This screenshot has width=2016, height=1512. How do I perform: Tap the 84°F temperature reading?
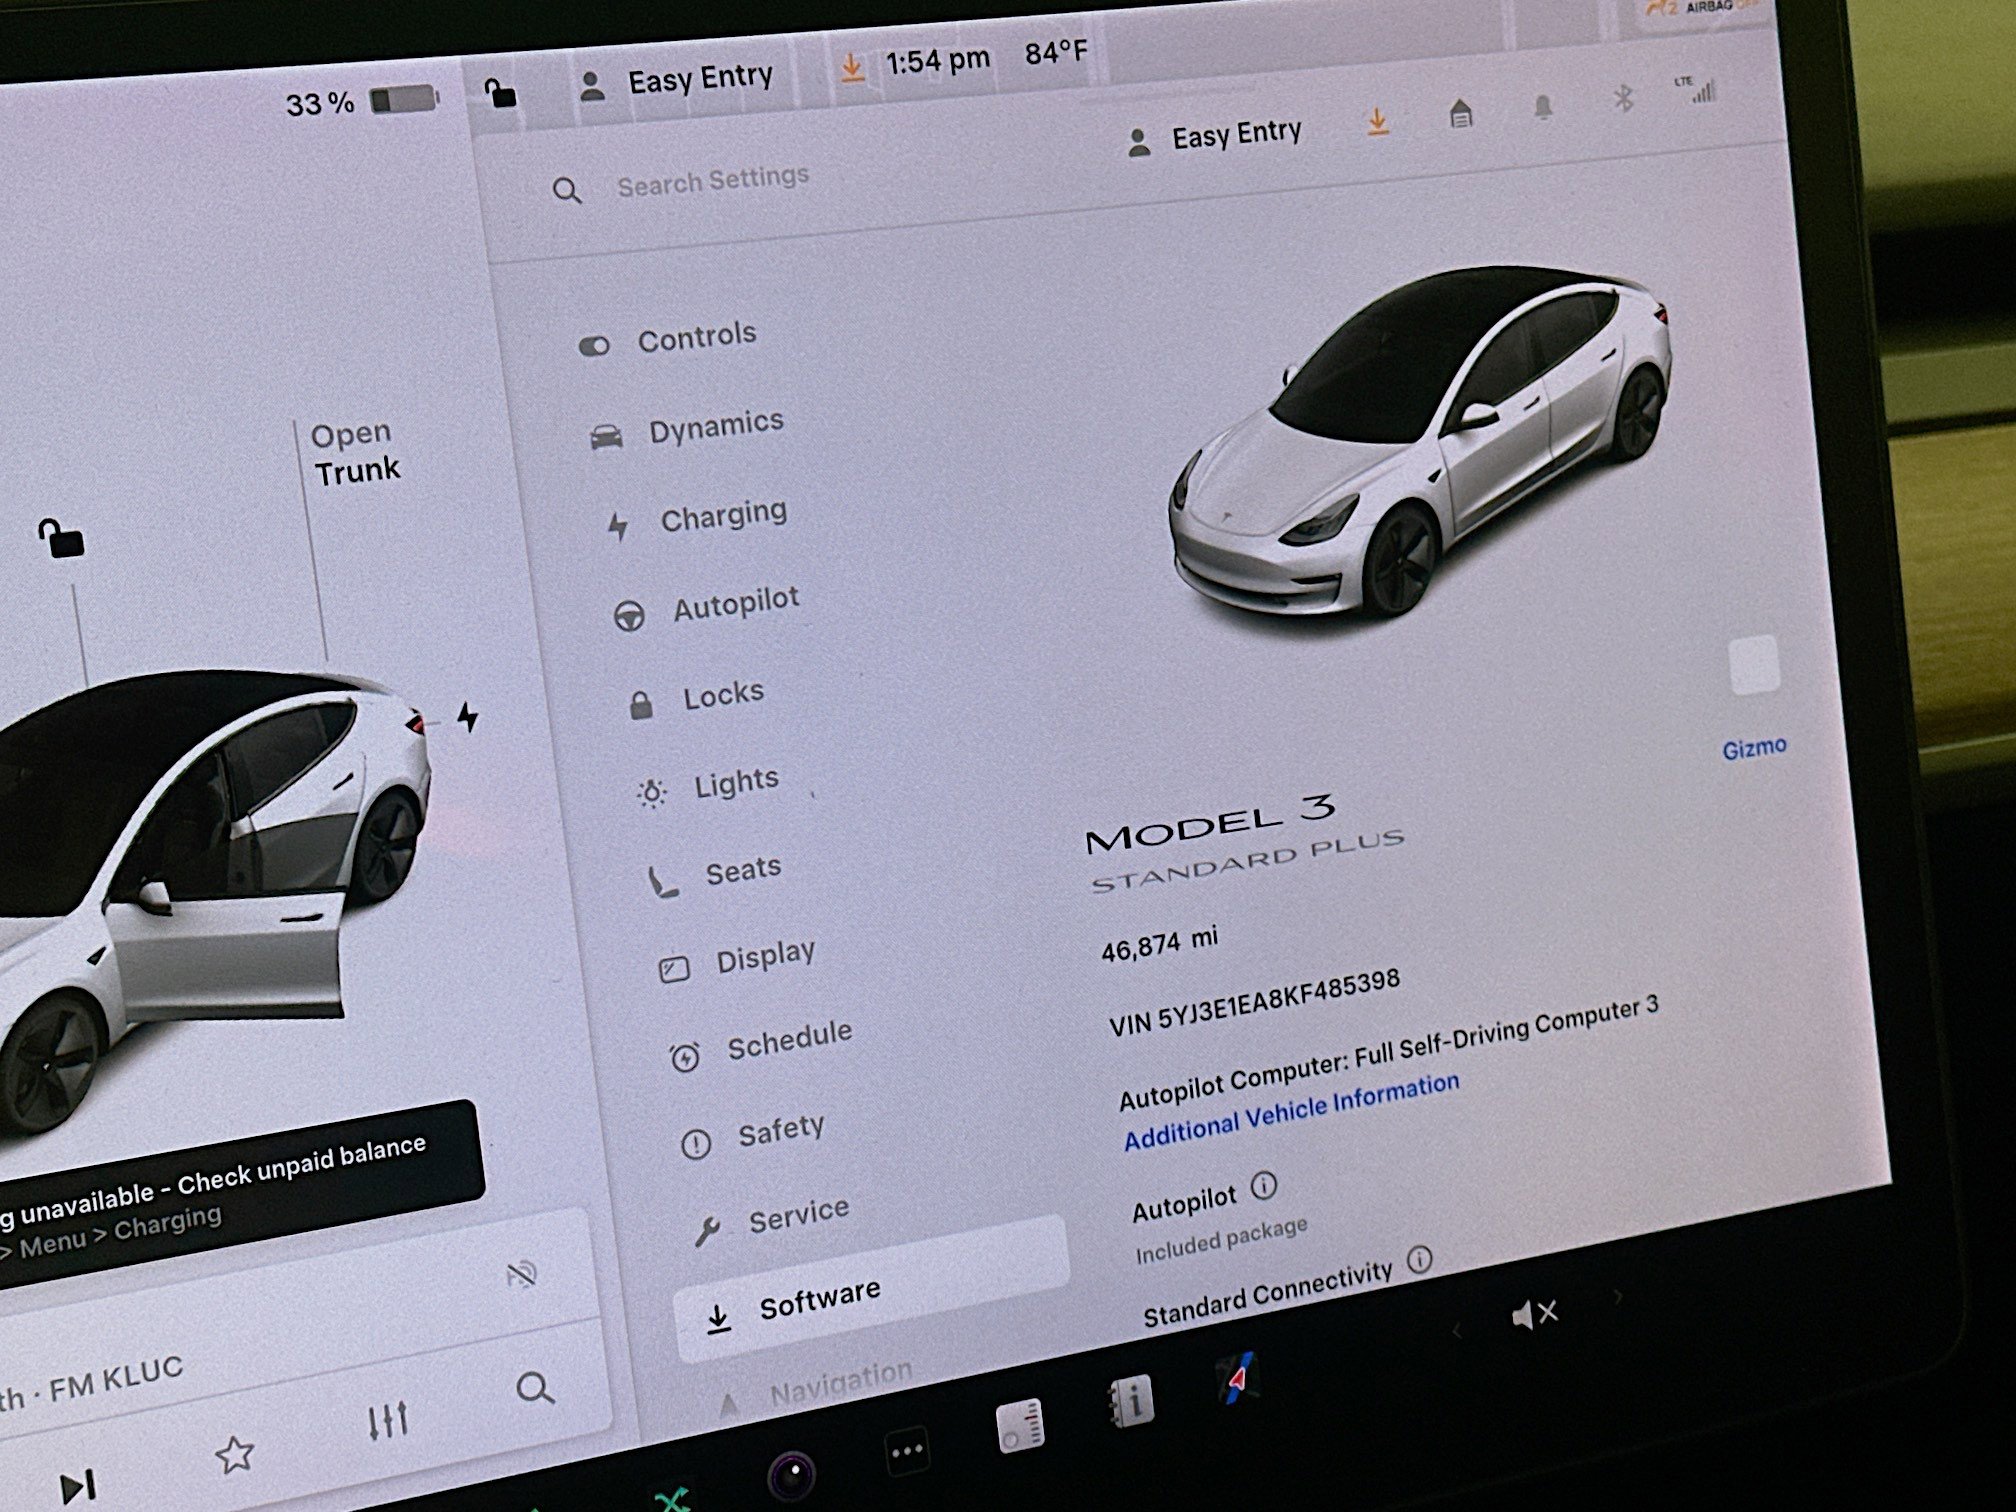click(1055, 51)
